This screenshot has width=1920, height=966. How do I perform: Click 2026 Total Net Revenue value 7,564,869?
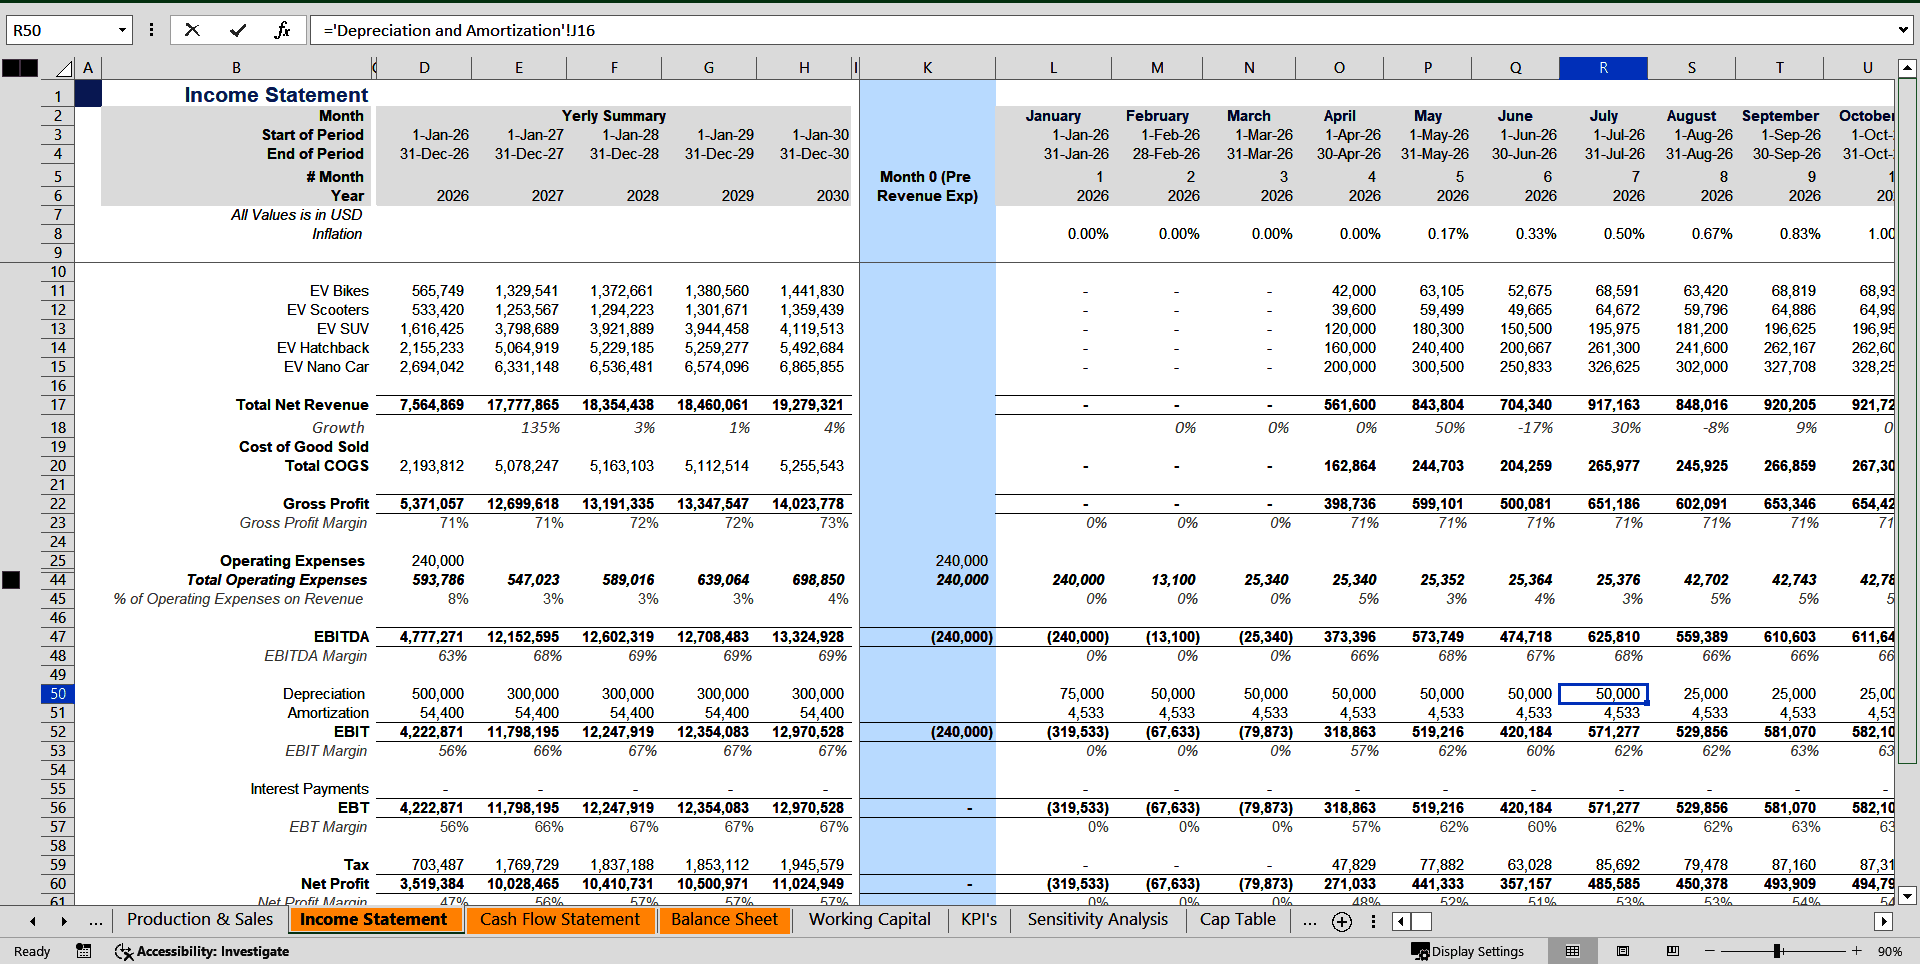click(x=431, y=405)
